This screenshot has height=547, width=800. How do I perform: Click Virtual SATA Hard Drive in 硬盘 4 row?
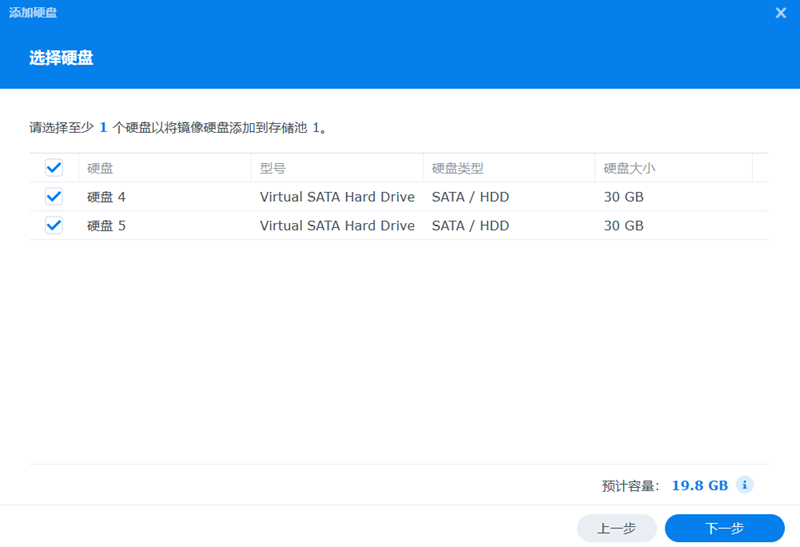tap(337, 197)
